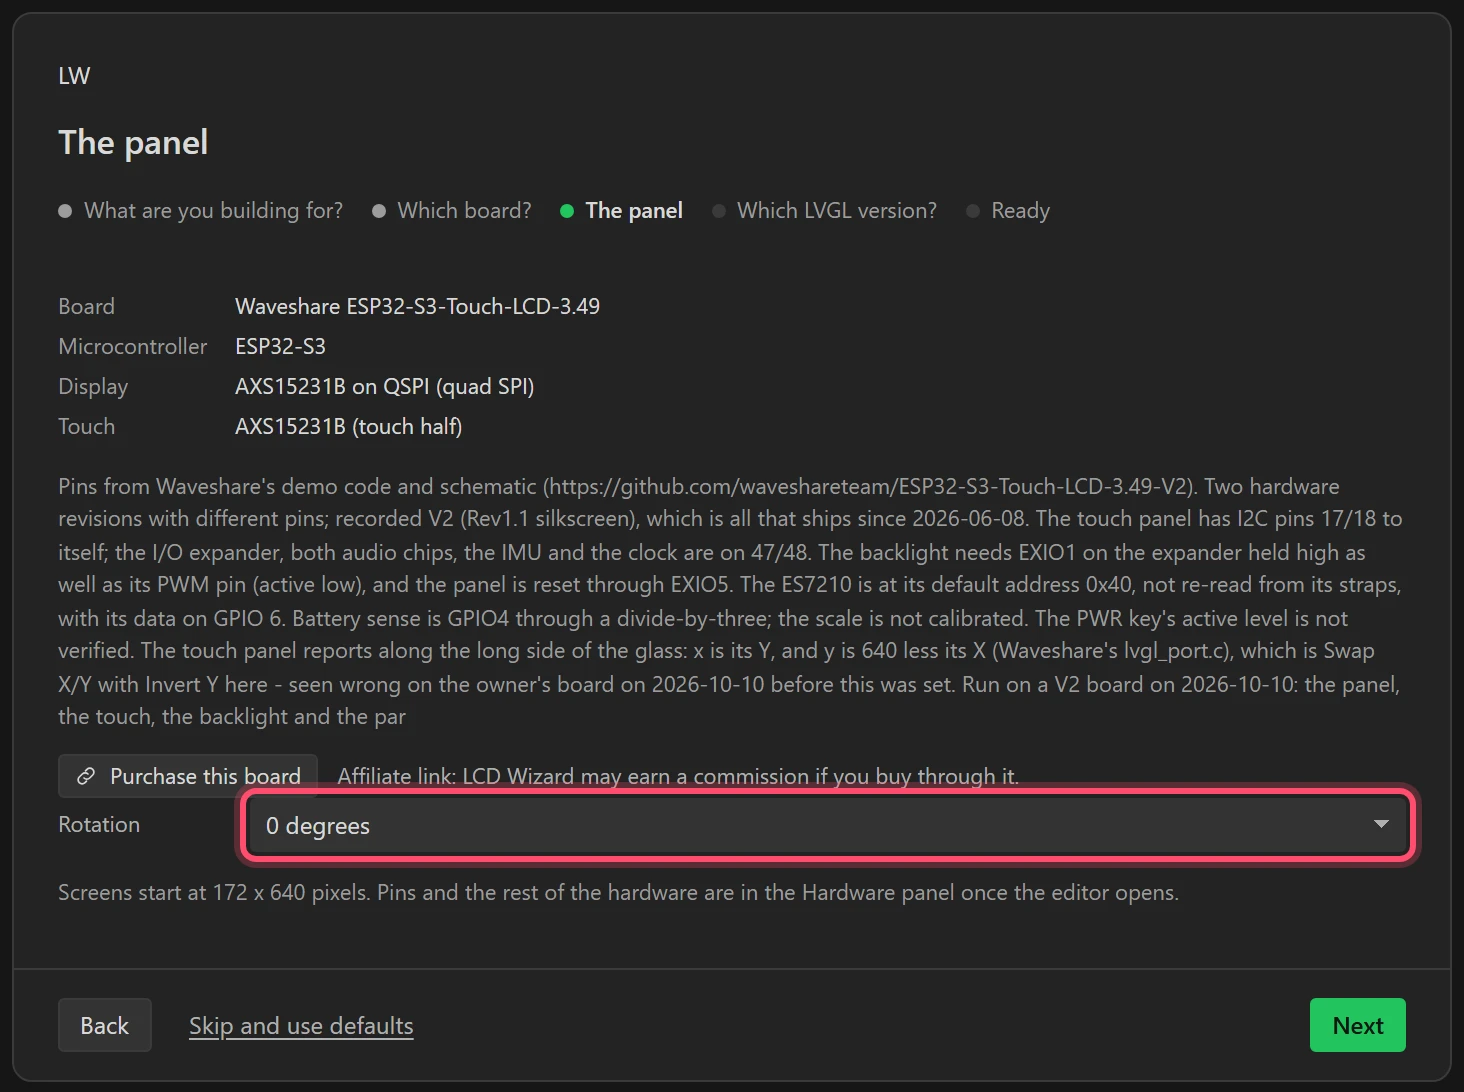
Task: Jump to the 'Which LVGL version?' step label
Action: tap(837, 211)
